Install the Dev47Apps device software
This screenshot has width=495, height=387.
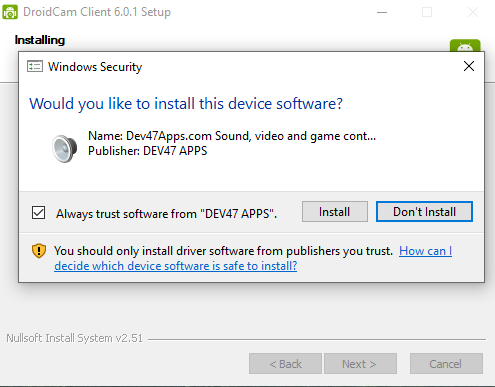click(x=335, y=211)
